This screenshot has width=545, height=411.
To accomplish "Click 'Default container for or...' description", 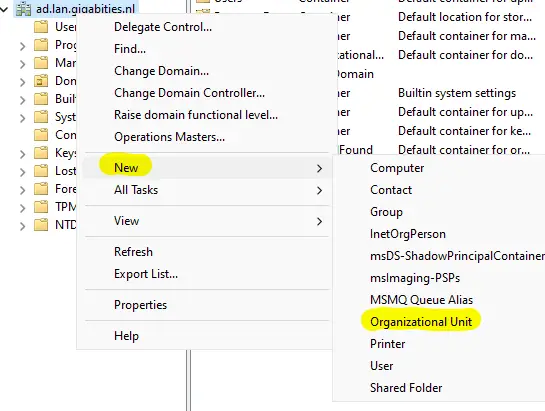I will click(x=464, y=150).
